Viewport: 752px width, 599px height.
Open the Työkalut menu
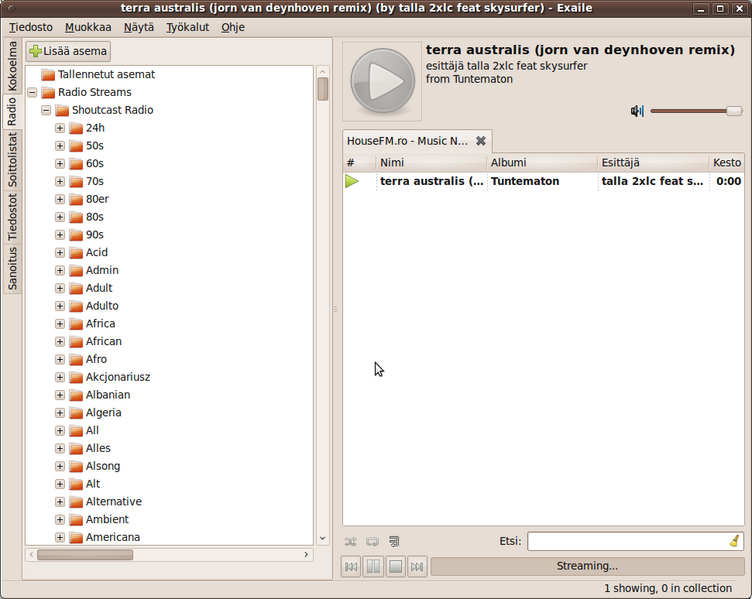pos(187,27)
